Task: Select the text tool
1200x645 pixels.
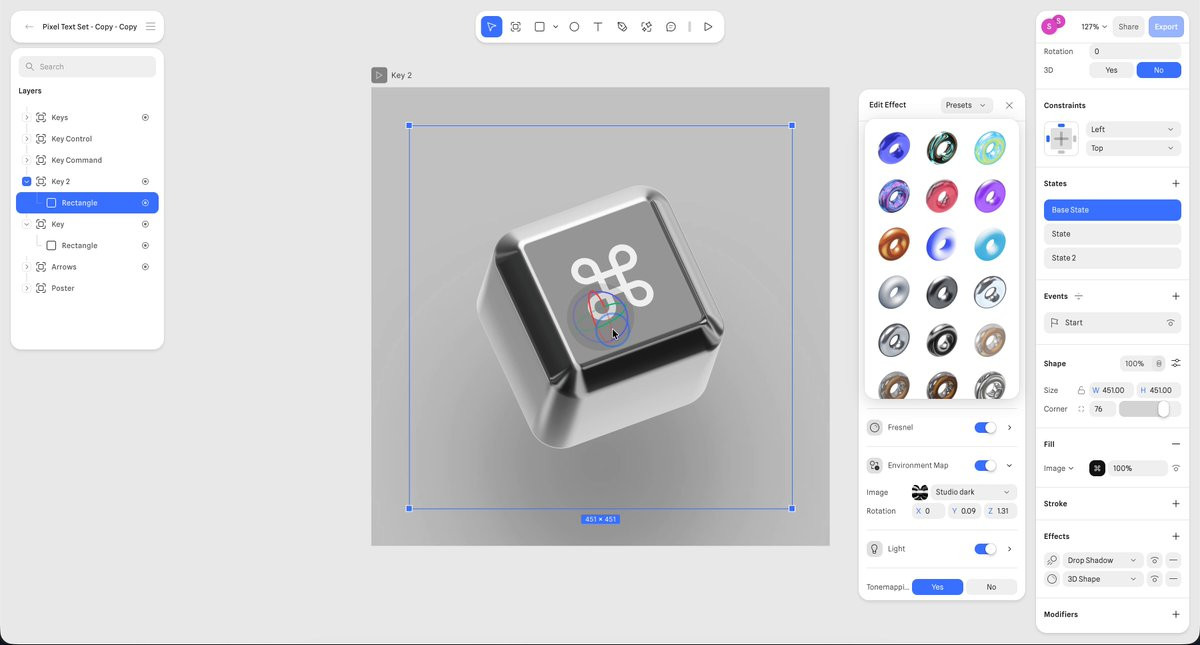Action: [598, 27]
